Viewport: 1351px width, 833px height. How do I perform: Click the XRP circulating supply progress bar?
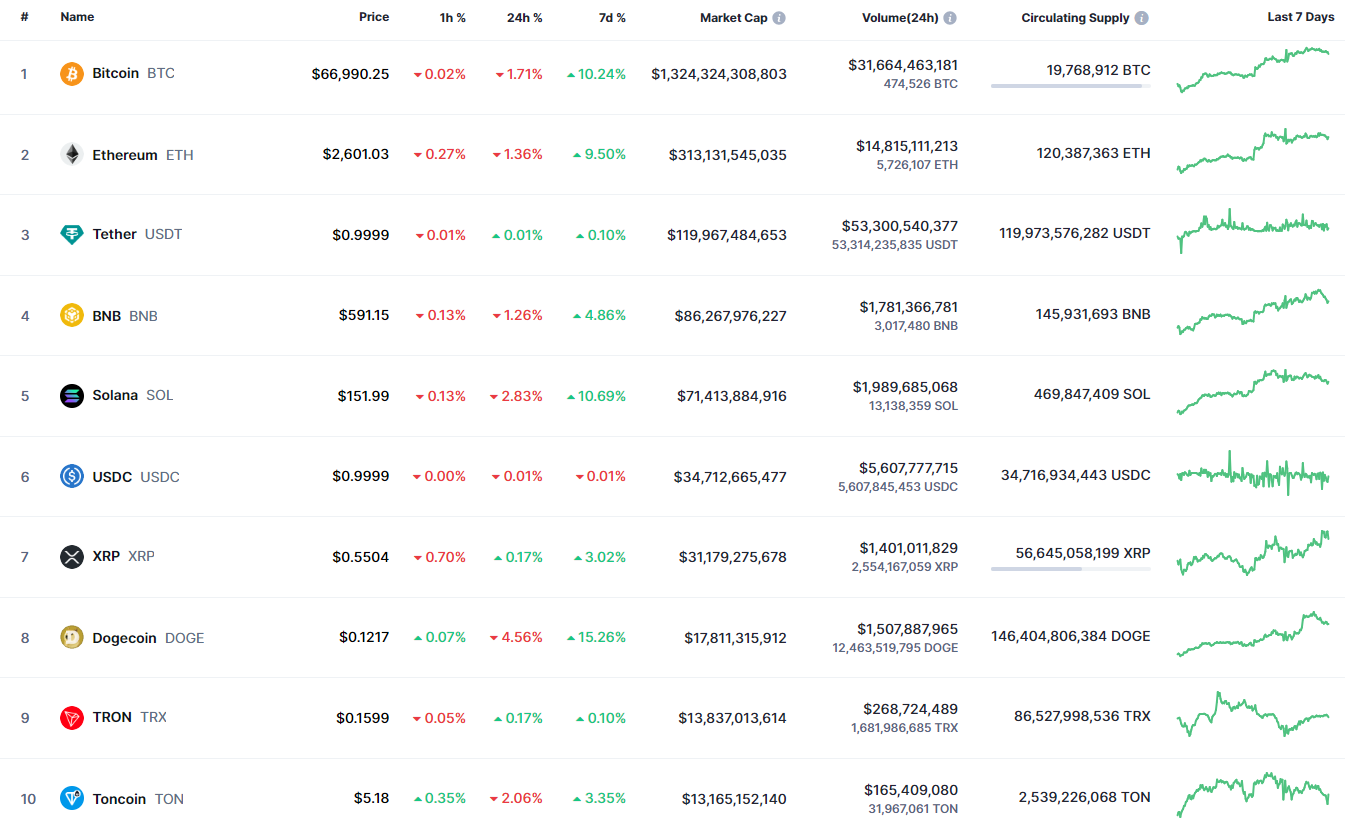click(1070, 569)
